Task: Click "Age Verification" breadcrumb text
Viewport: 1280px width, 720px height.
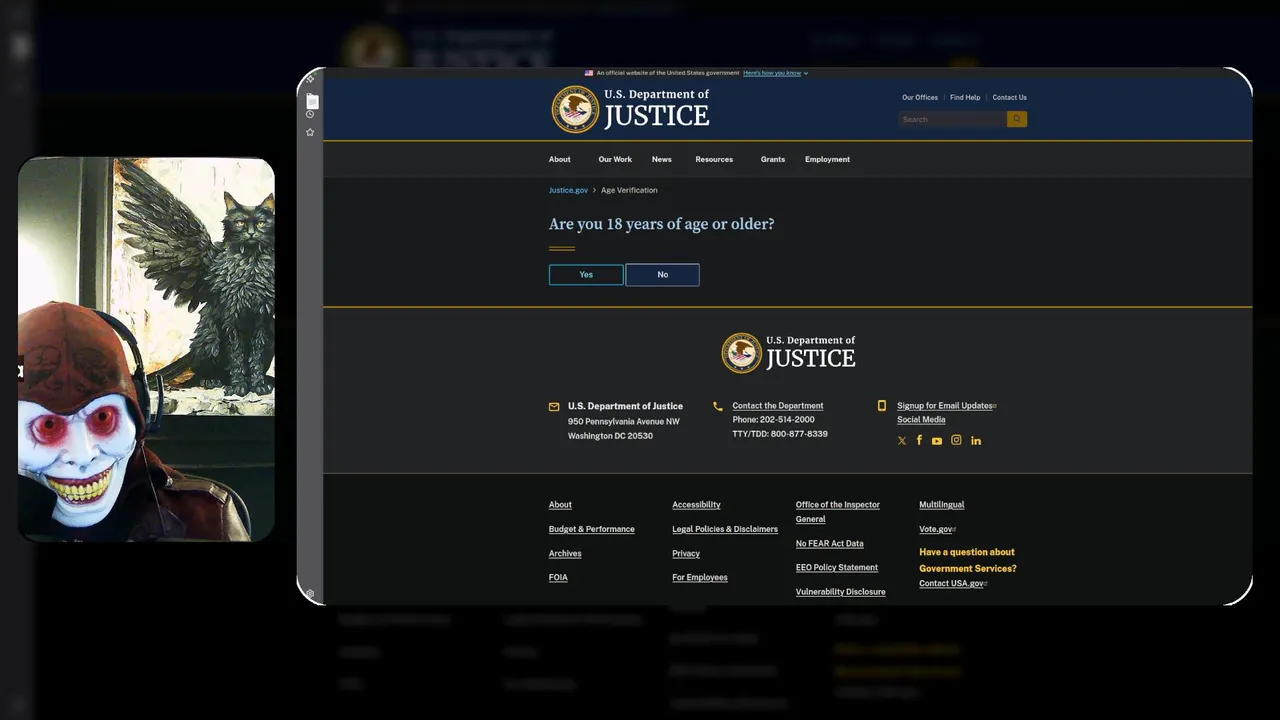Action: point(629,190)
